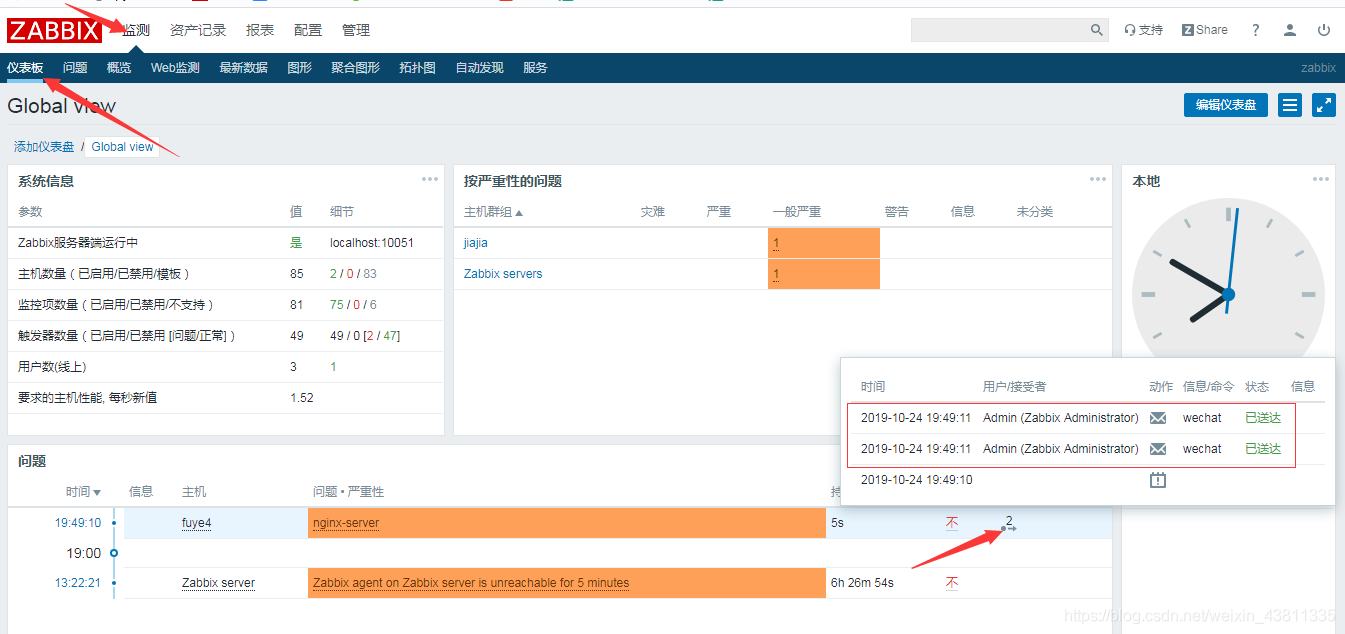Select the 仪表板 submenu tab
This screenshot has height=634, width=1345.
(x=25, y=68)
